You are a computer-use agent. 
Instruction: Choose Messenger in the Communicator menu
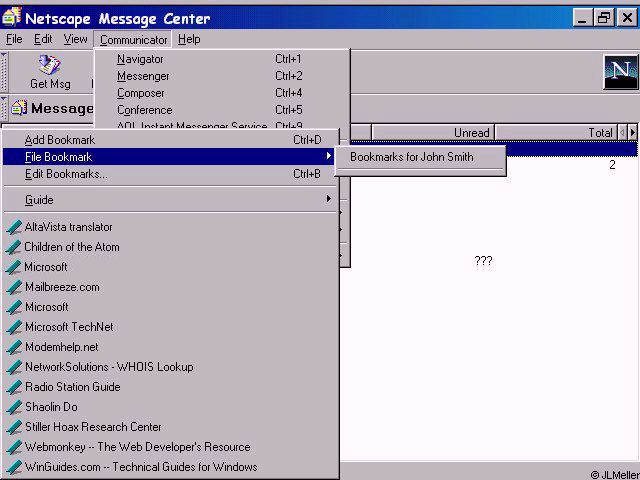pos(222,76)
